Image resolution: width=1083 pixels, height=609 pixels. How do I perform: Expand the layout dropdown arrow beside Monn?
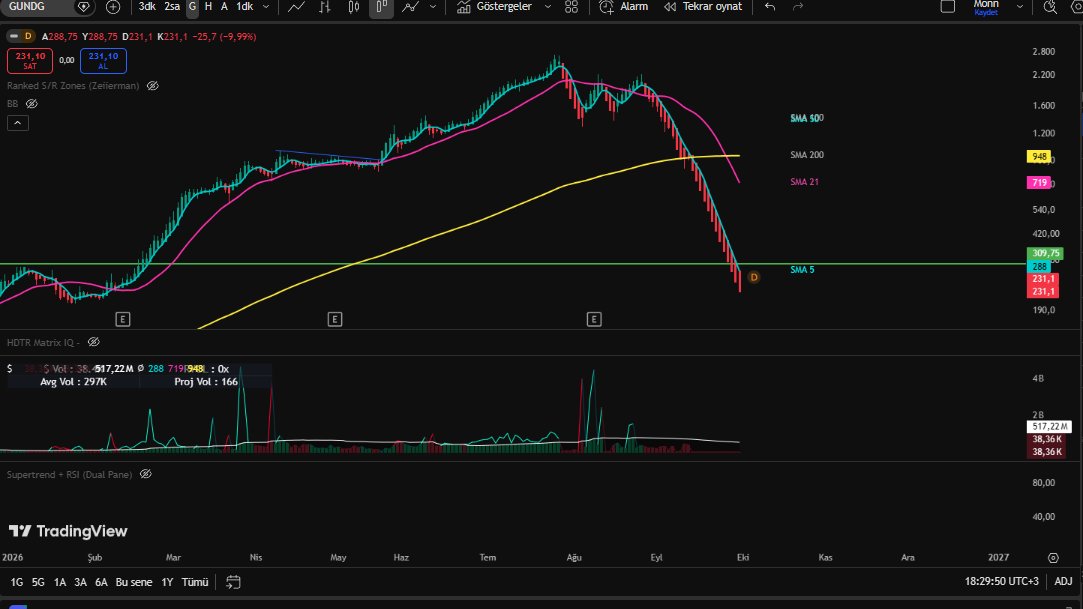tap(1019, 7)
